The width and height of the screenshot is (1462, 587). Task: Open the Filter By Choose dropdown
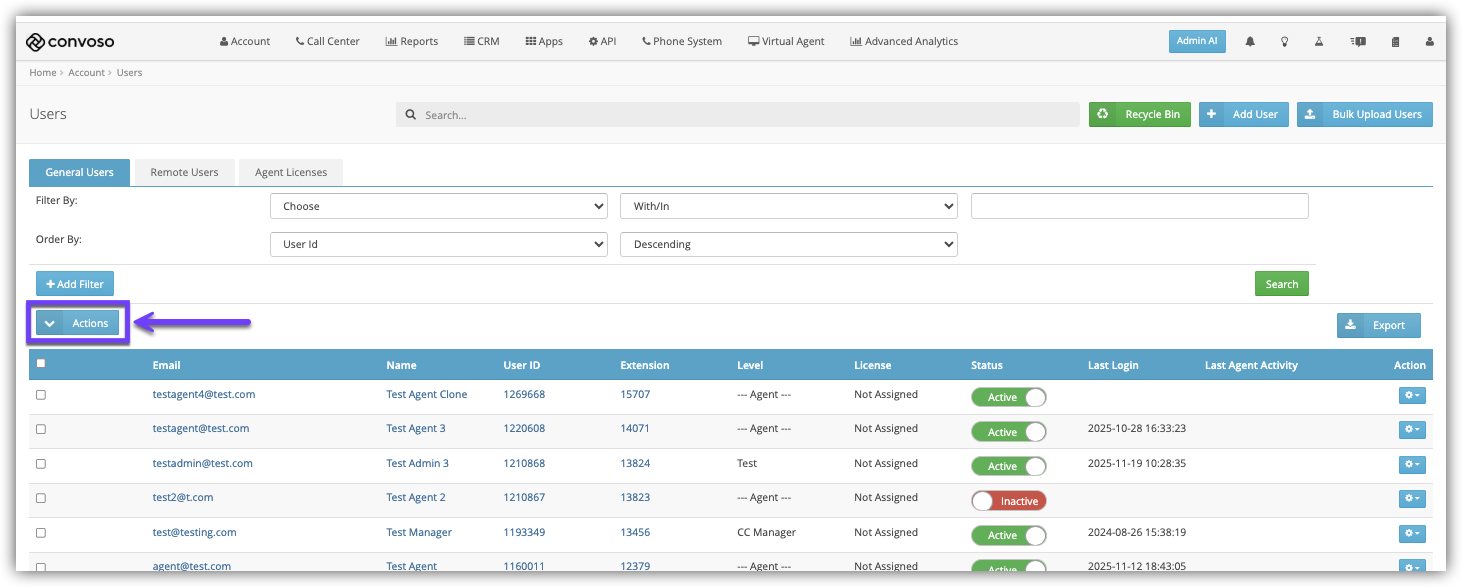[439, 206]
